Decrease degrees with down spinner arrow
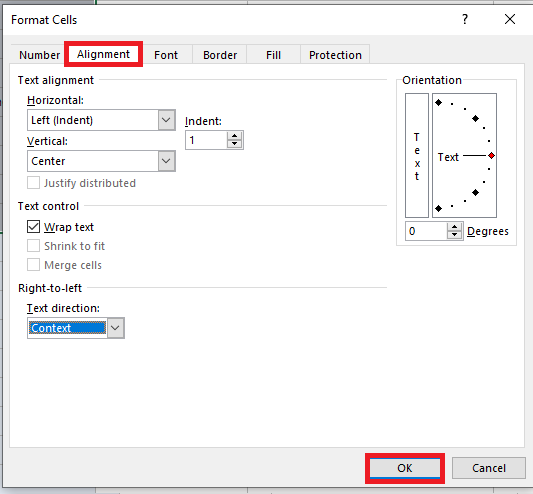Viewport: 533px width, 494px height. pyautogui.click(x=454, y=235)
